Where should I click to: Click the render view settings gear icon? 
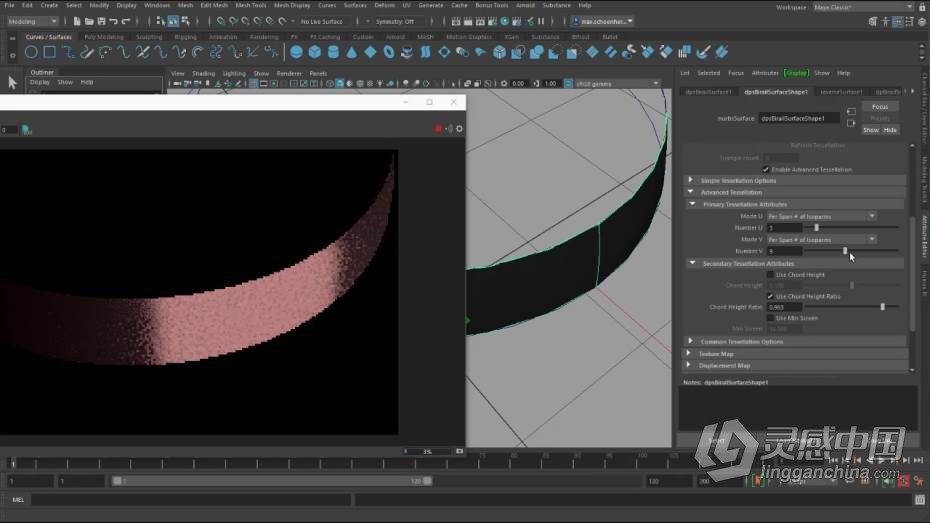tap(459, 129)
